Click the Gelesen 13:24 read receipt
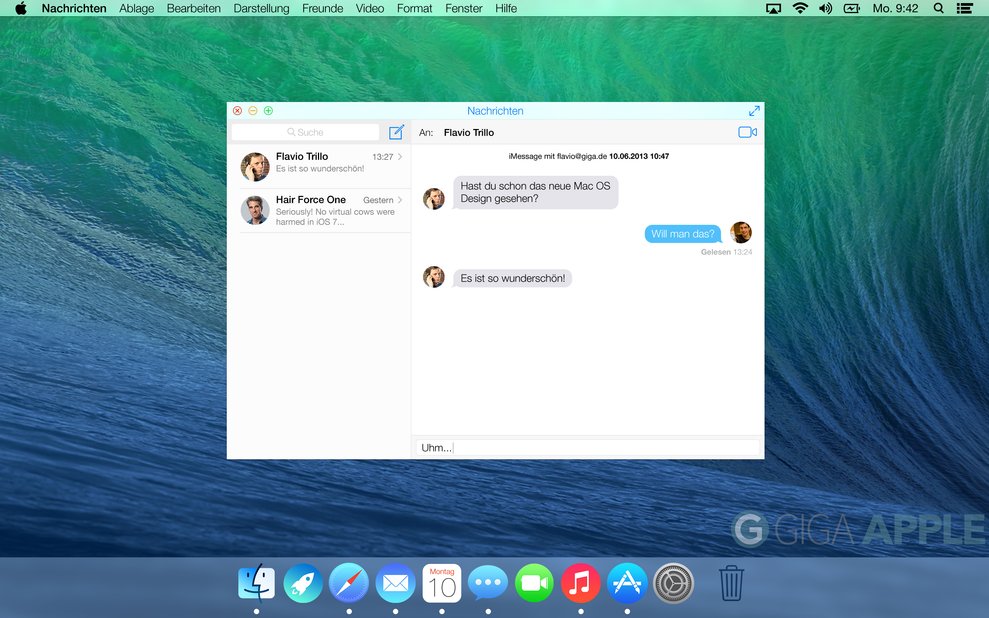Image resolution: width=989 pixels, height=618 pixels. click(727, 252)
